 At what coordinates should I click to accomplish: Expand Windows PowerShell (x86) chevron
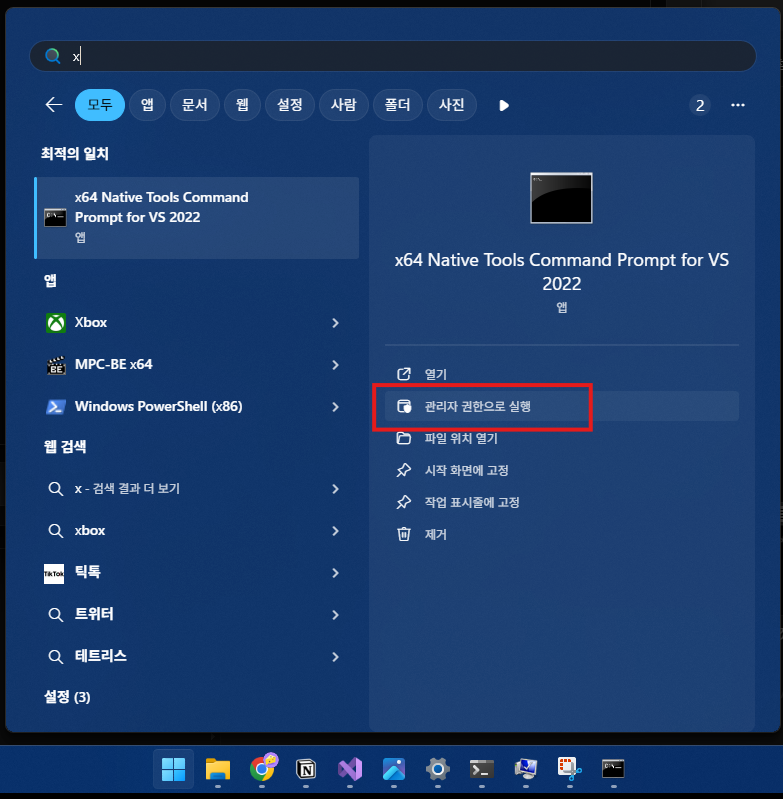tap(335, 407)
